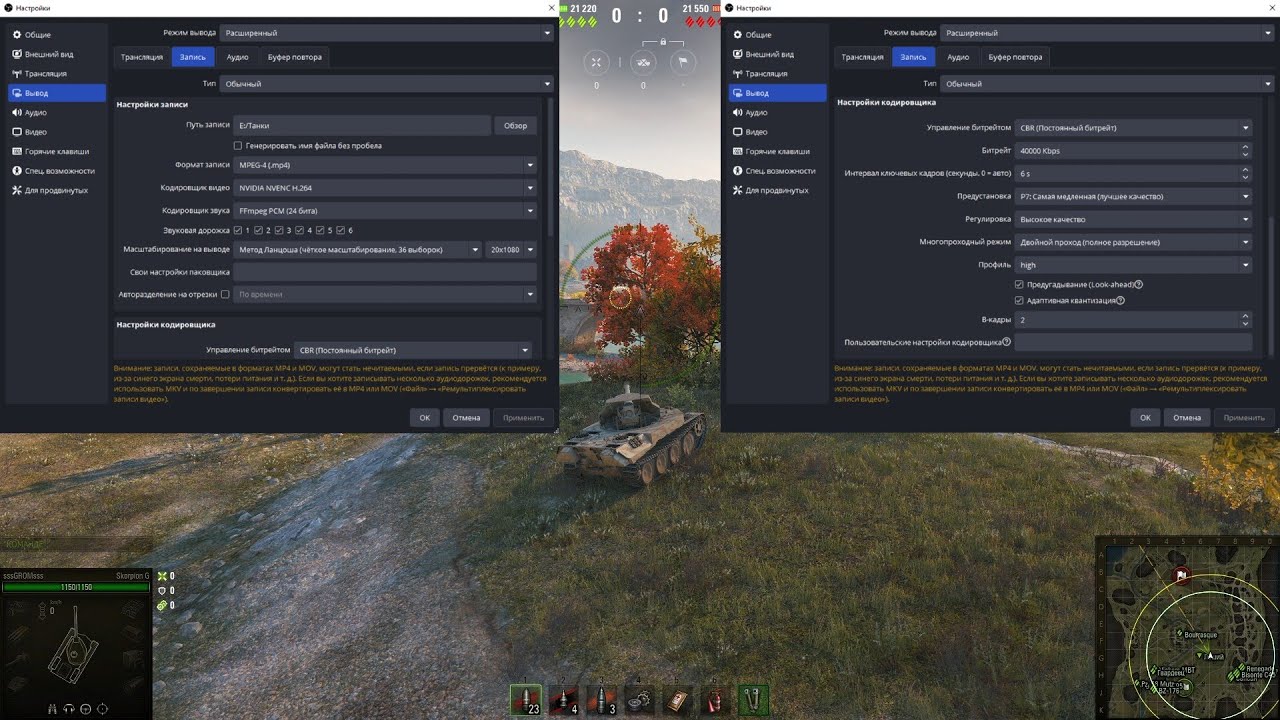Click Обзор button for recording path
1280x720 pixels.
515,125
